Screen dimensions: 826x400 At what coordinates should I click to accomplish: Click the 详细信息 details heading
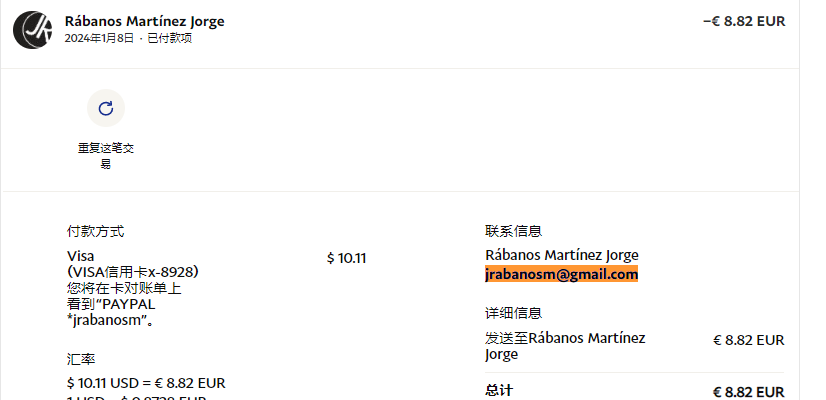click(513, 313)
